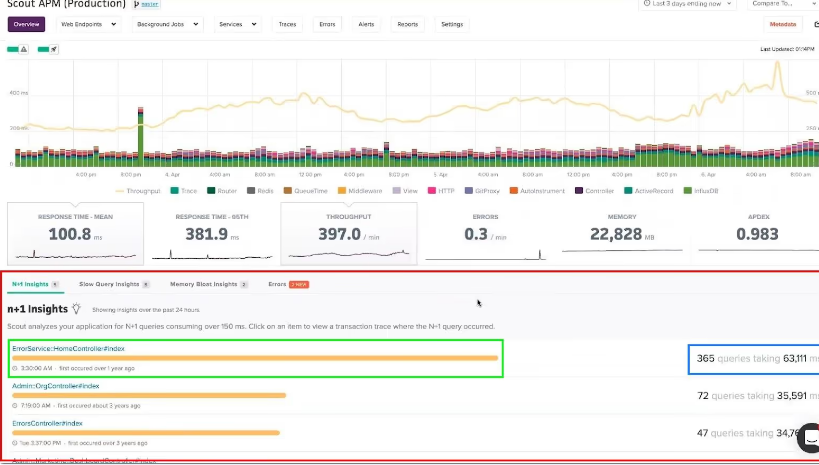
Task: Switch to the Memory Bloat Insights tab
Action: coord(208,284)
